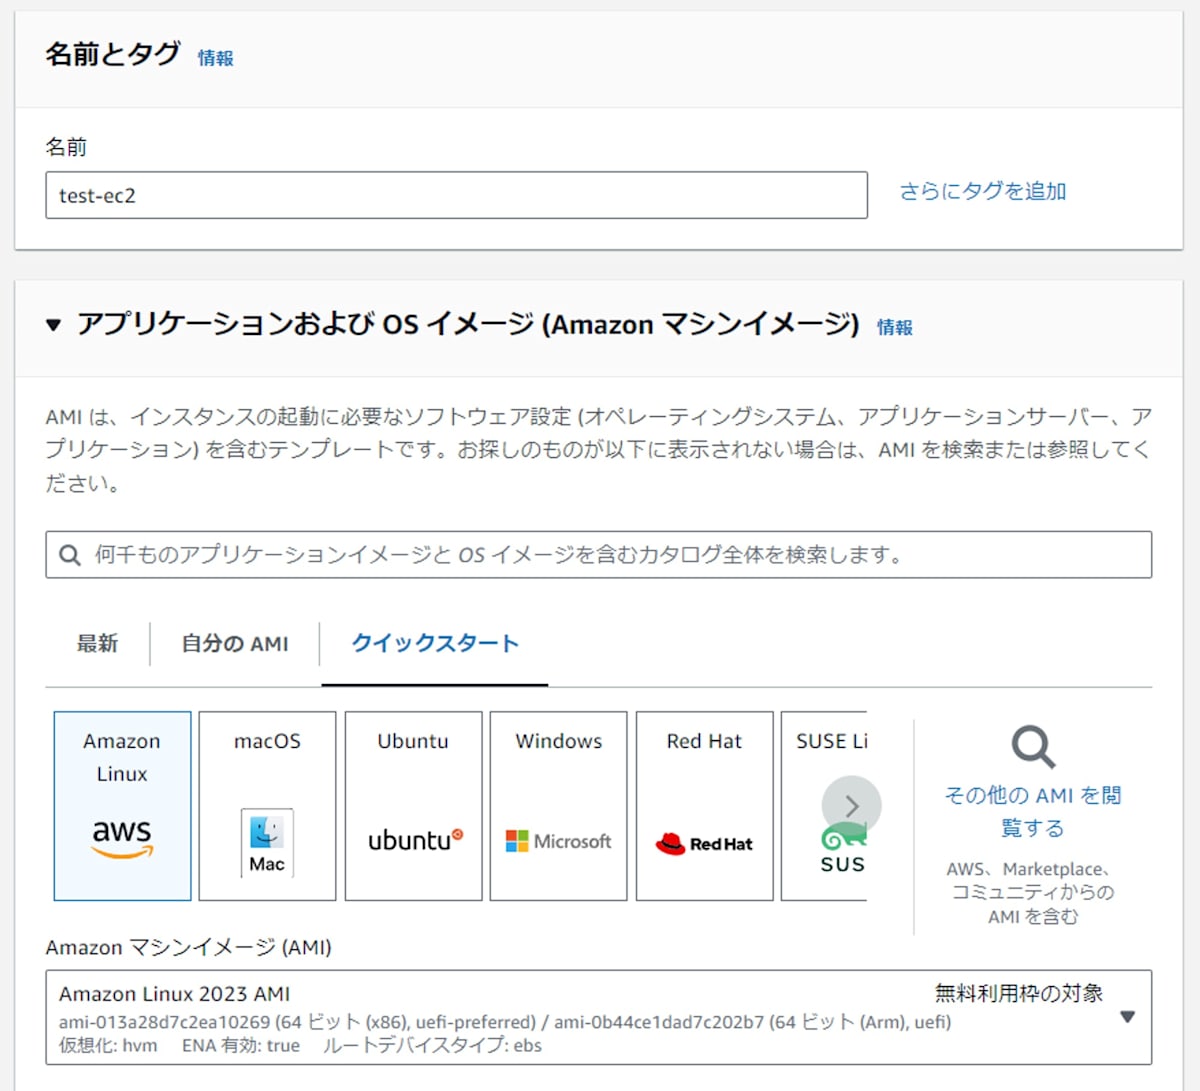Switch to the 自分の AMI tab
The image size is (1200, 1091).
click(235, 643)
